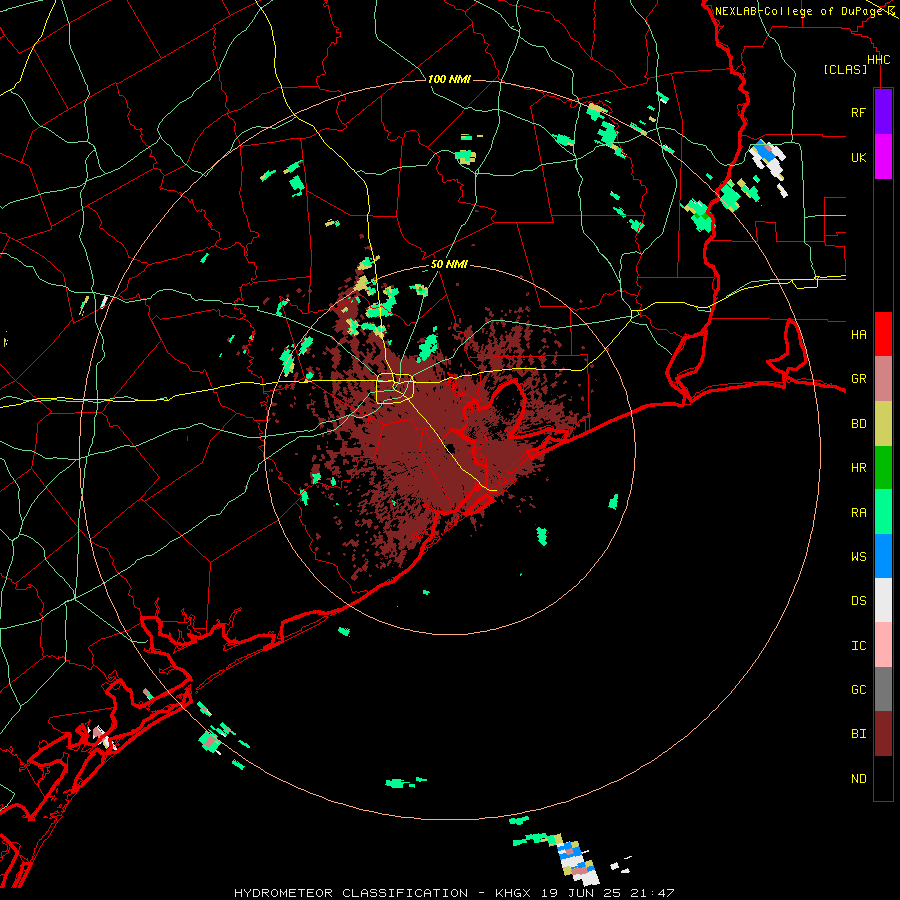Click the 'HHC' product label

point(878,60)
